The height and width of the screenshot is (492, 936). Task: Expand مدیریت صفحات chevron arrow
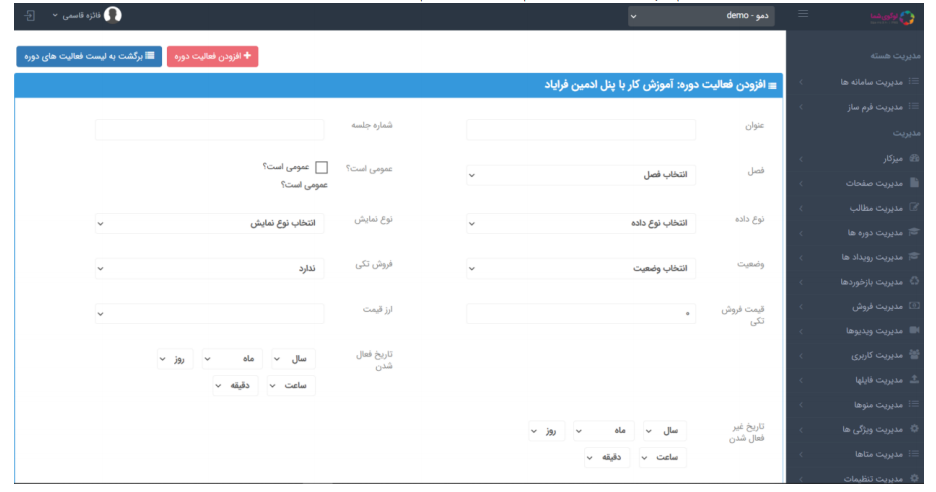(x=801, y=183)
